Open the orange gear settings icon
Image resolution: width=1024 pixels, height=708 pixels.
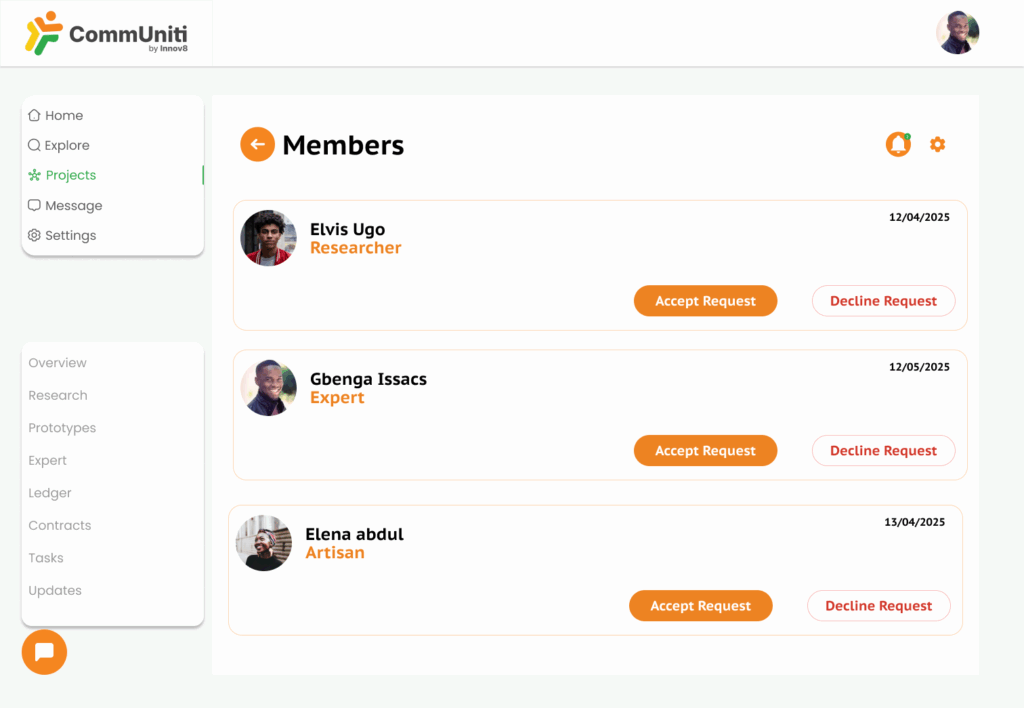[937, 144]
